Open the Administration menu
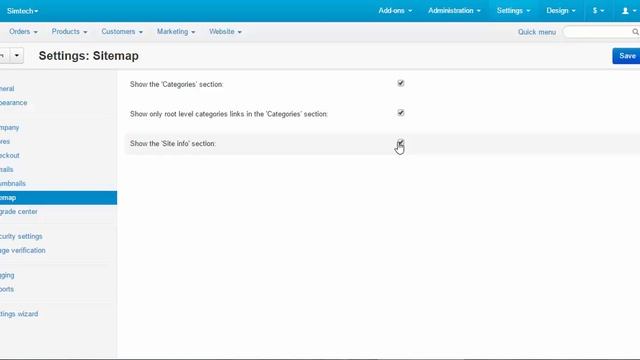 pyautogui.click(x=454, y=11)
